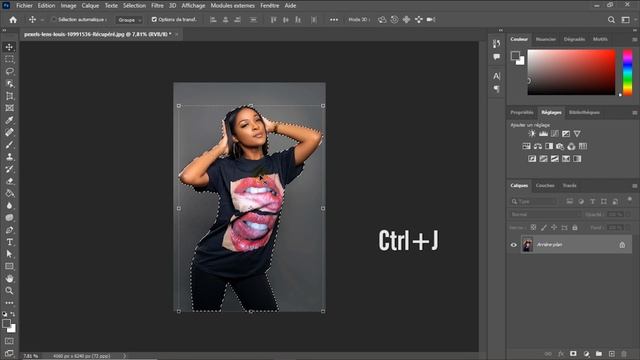Select the Path Selection tool
Viewport: 640px width, 360px height.
(x=9, y=254)
